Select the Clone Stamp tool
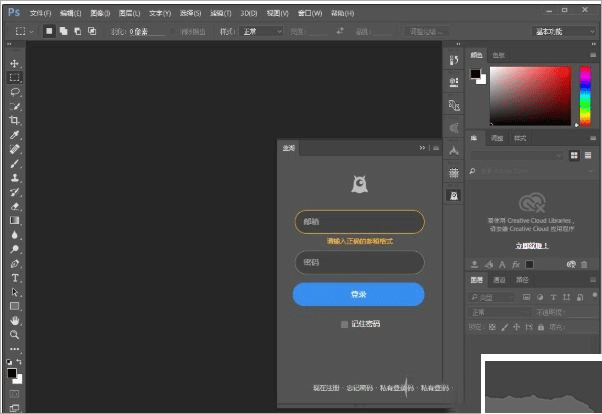 click(x=14, y=177)
